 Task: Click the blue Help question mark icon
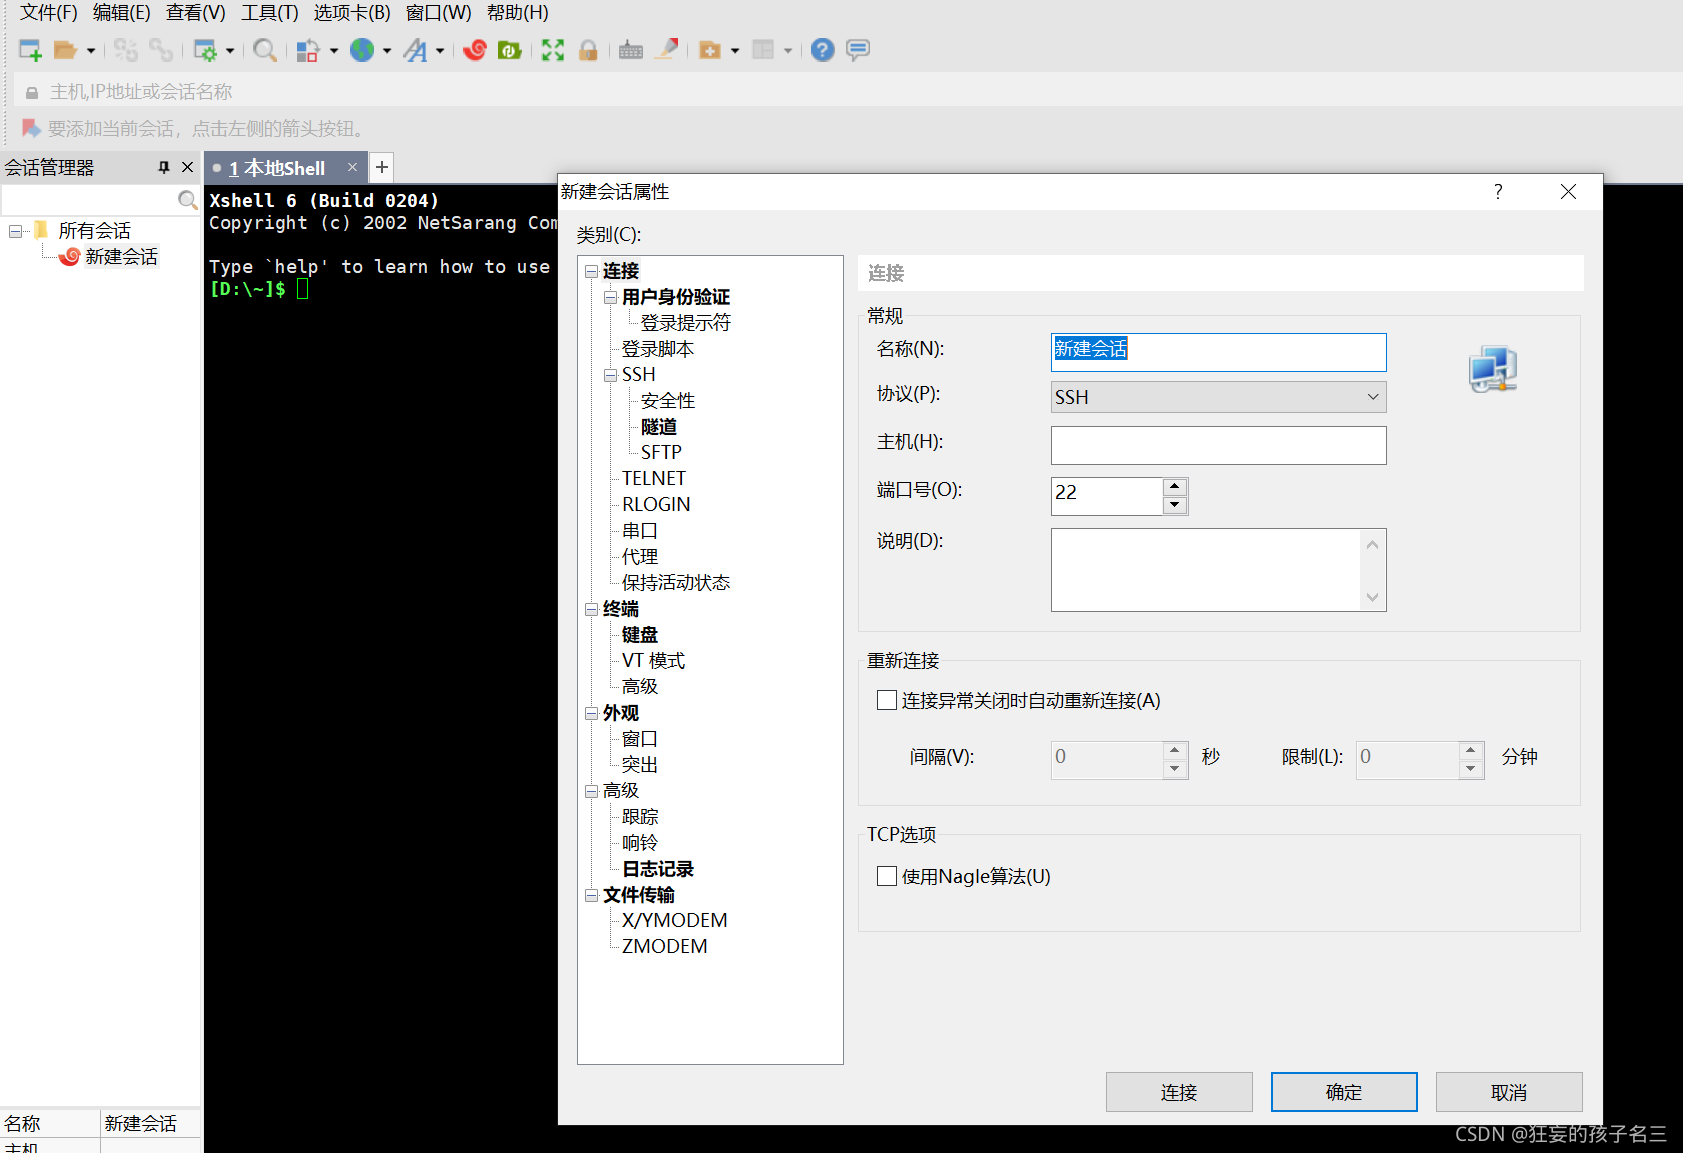coord(822,50)
